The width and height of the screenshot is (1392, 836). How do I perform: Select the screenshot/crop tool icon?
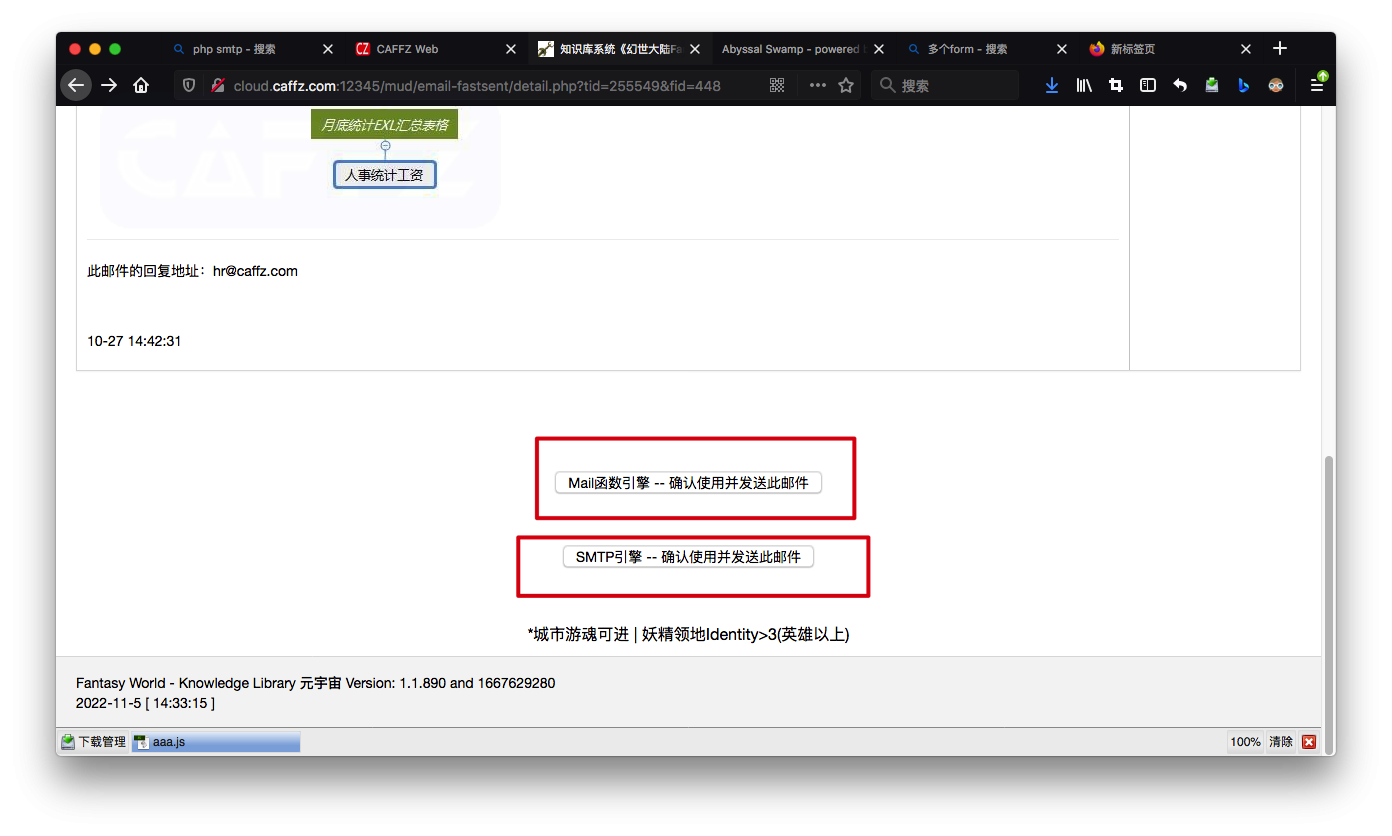tap(1115, 85)
